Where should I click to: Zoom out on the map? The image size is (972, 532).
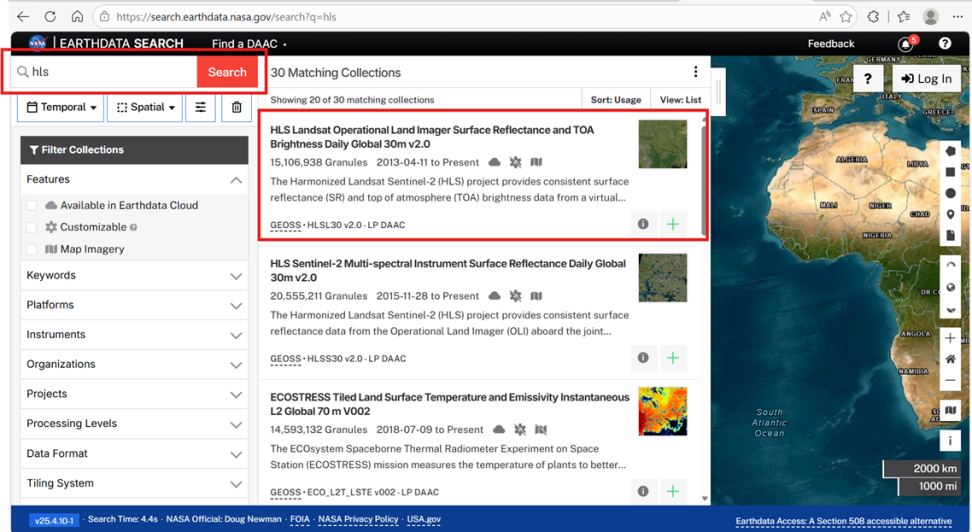pos(950,381)
